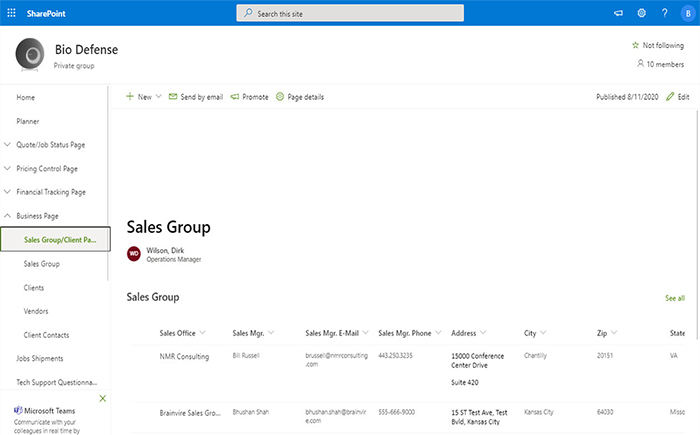Open Sales Office column dropdown

(203, 332)
